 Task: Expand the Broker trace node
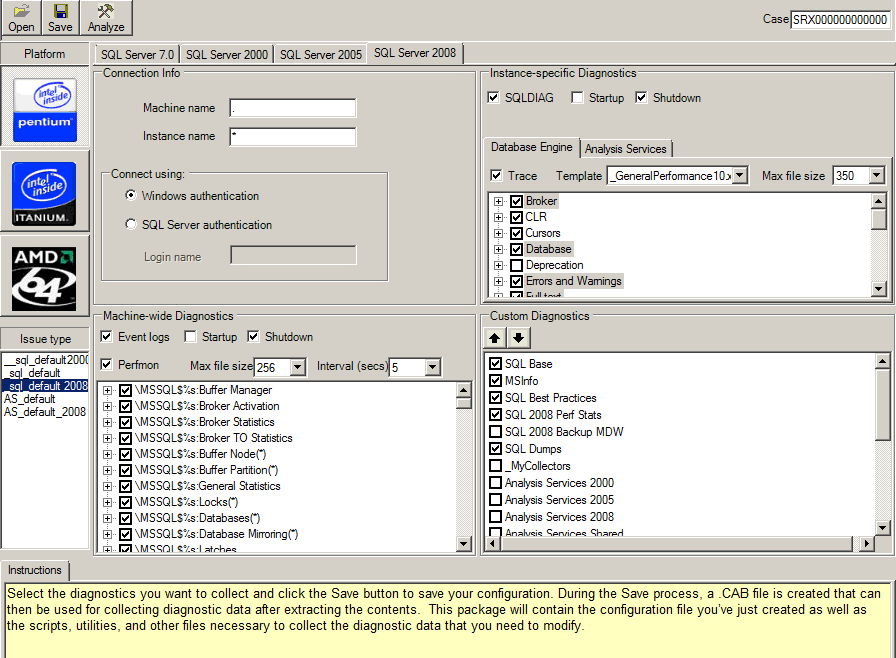pyautogui.click(x=498, y=202)
